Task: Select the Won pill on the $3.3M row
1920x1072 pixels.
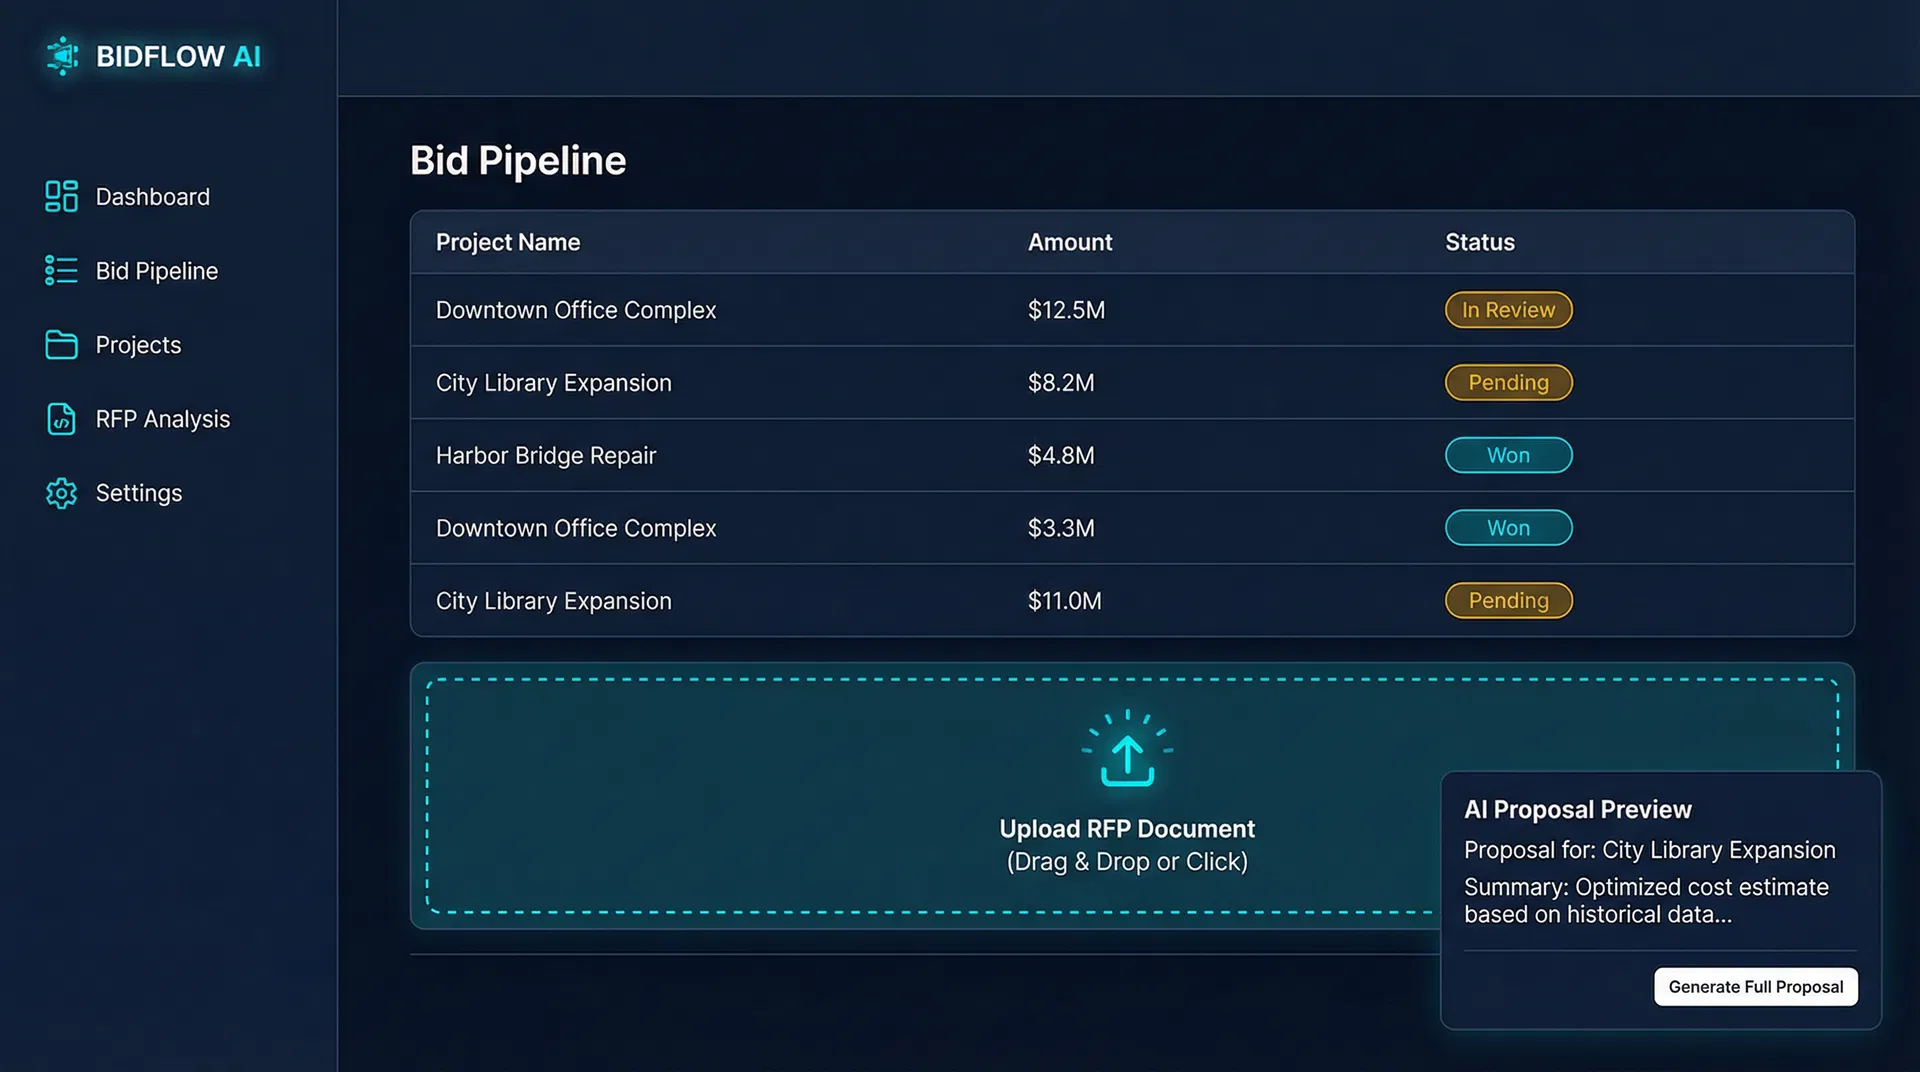Action: coord(1508,528)
